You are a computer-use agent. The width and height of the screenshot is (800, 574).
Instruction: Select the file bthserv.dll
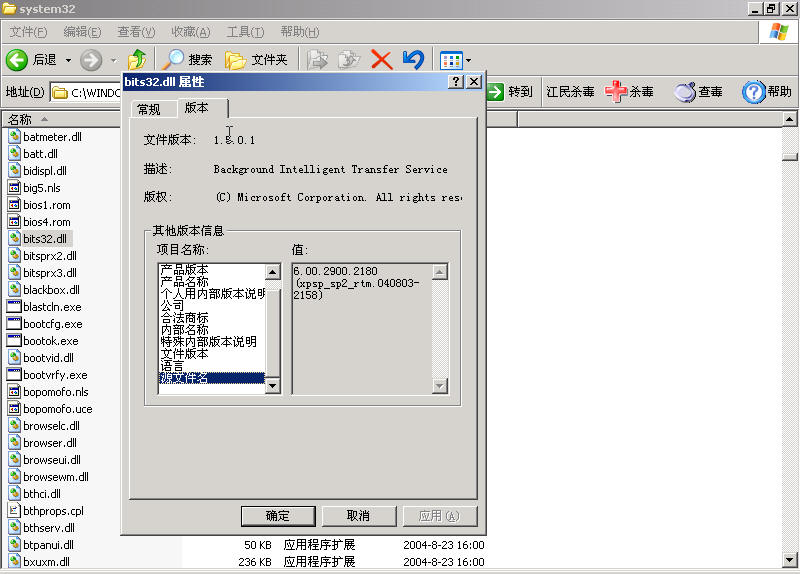(x=48, y=528)
